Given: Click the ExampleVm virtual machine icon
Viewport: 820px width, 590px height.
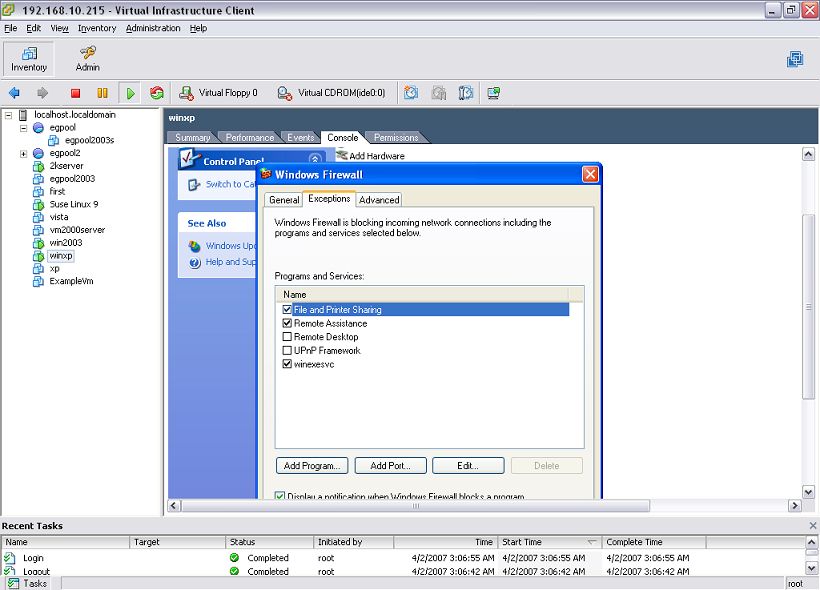Looking at the screenshot, I should tap(38, 281).
